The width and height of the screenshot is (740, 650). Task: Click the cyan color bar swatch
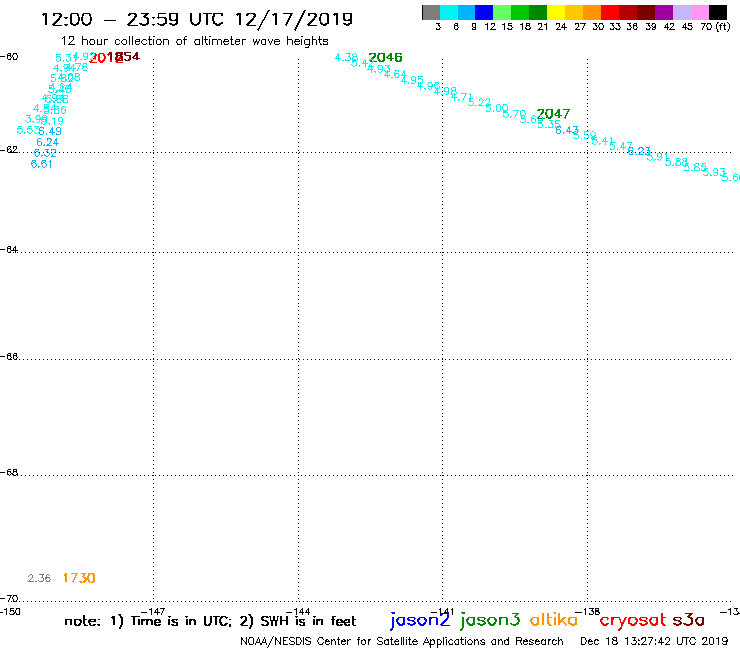[x=449, y=12]
